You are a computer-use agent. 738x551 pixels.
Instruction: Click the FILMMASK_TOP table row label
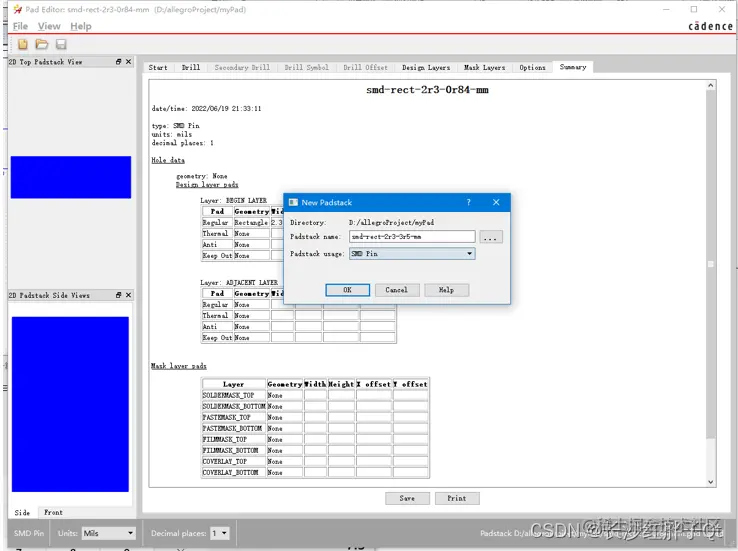tap(225, 439)
